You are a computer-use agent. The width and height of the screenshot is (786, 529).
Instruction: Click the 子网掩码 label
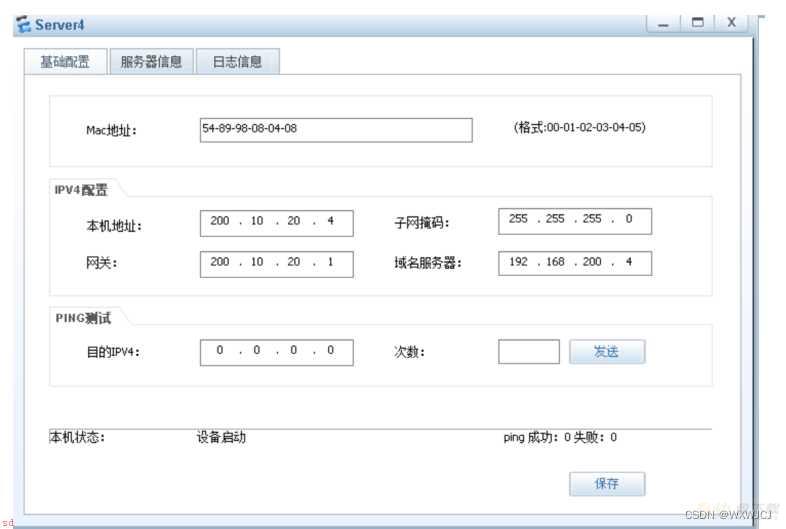click(422, 223)
